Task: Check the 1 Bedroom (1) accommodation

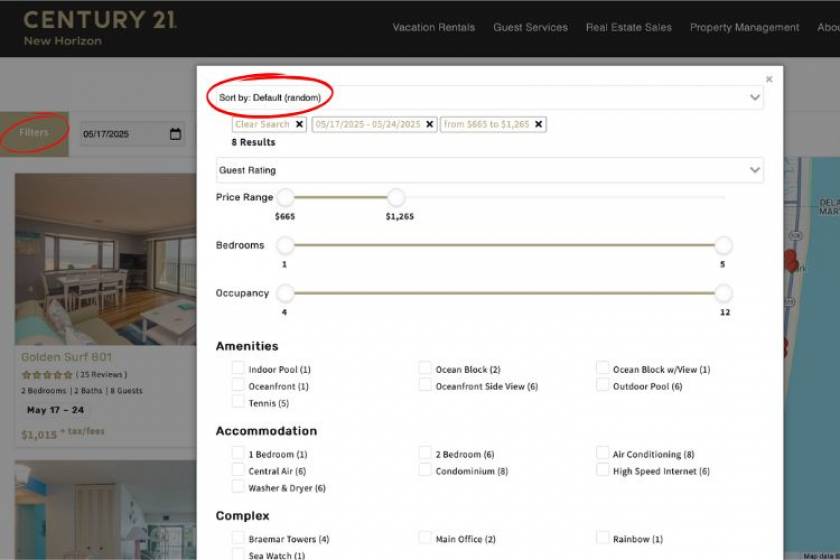Action: pos(238,453)
